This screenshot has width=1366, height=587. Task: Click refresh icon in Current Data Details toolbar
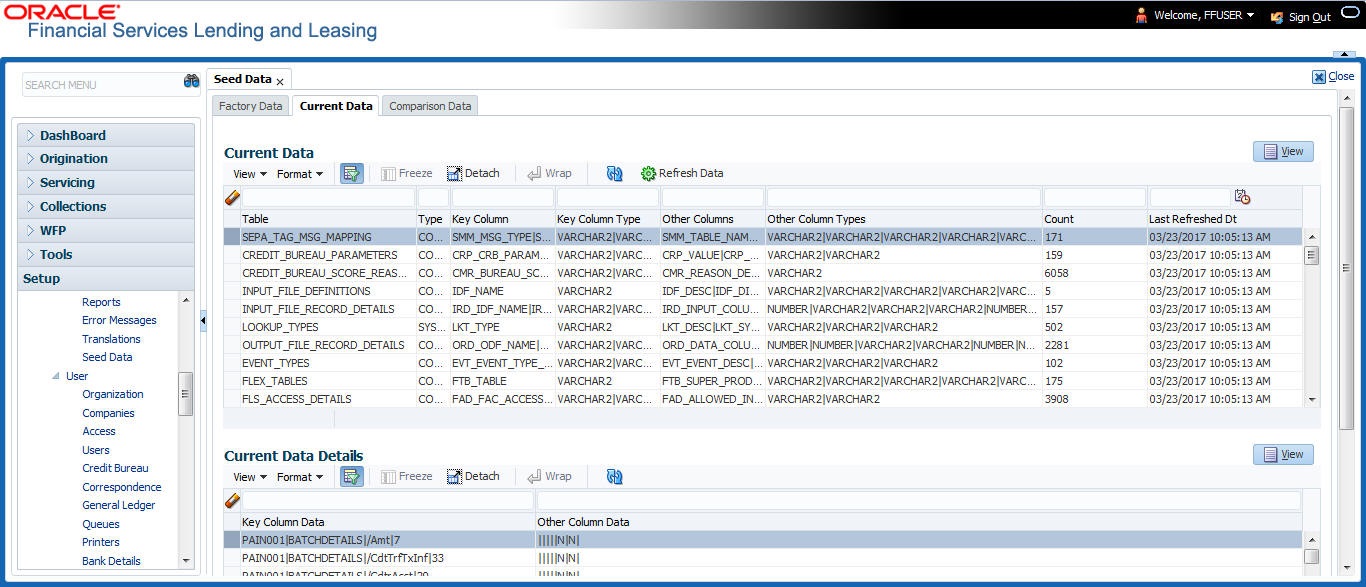[x=615, y=477]
